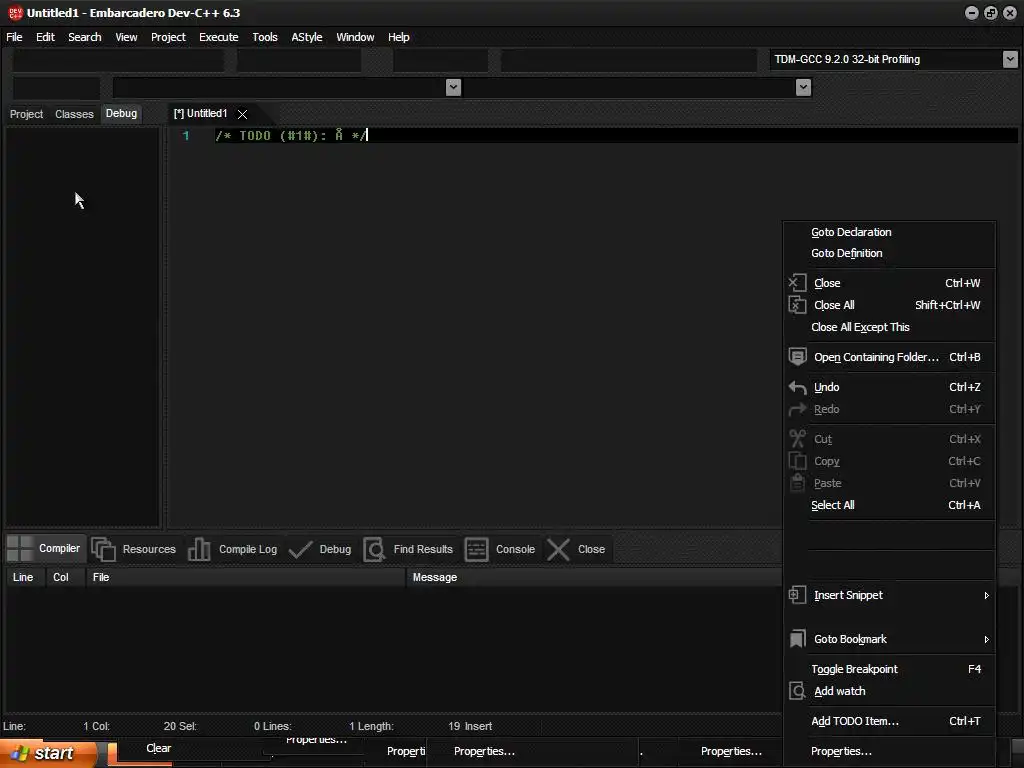Choose Toggle Breakpoint F4
Image resolution: width=1024 pixels, height=768 pixels.
pos(889,669)
